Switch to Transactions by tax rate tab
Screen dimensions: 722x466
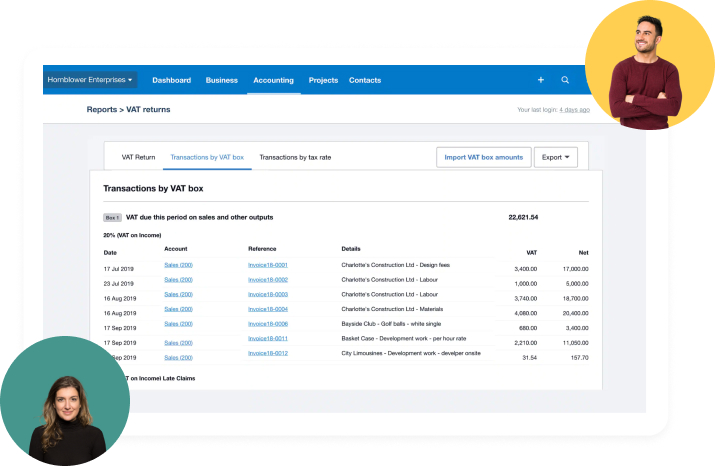(295, 157)
